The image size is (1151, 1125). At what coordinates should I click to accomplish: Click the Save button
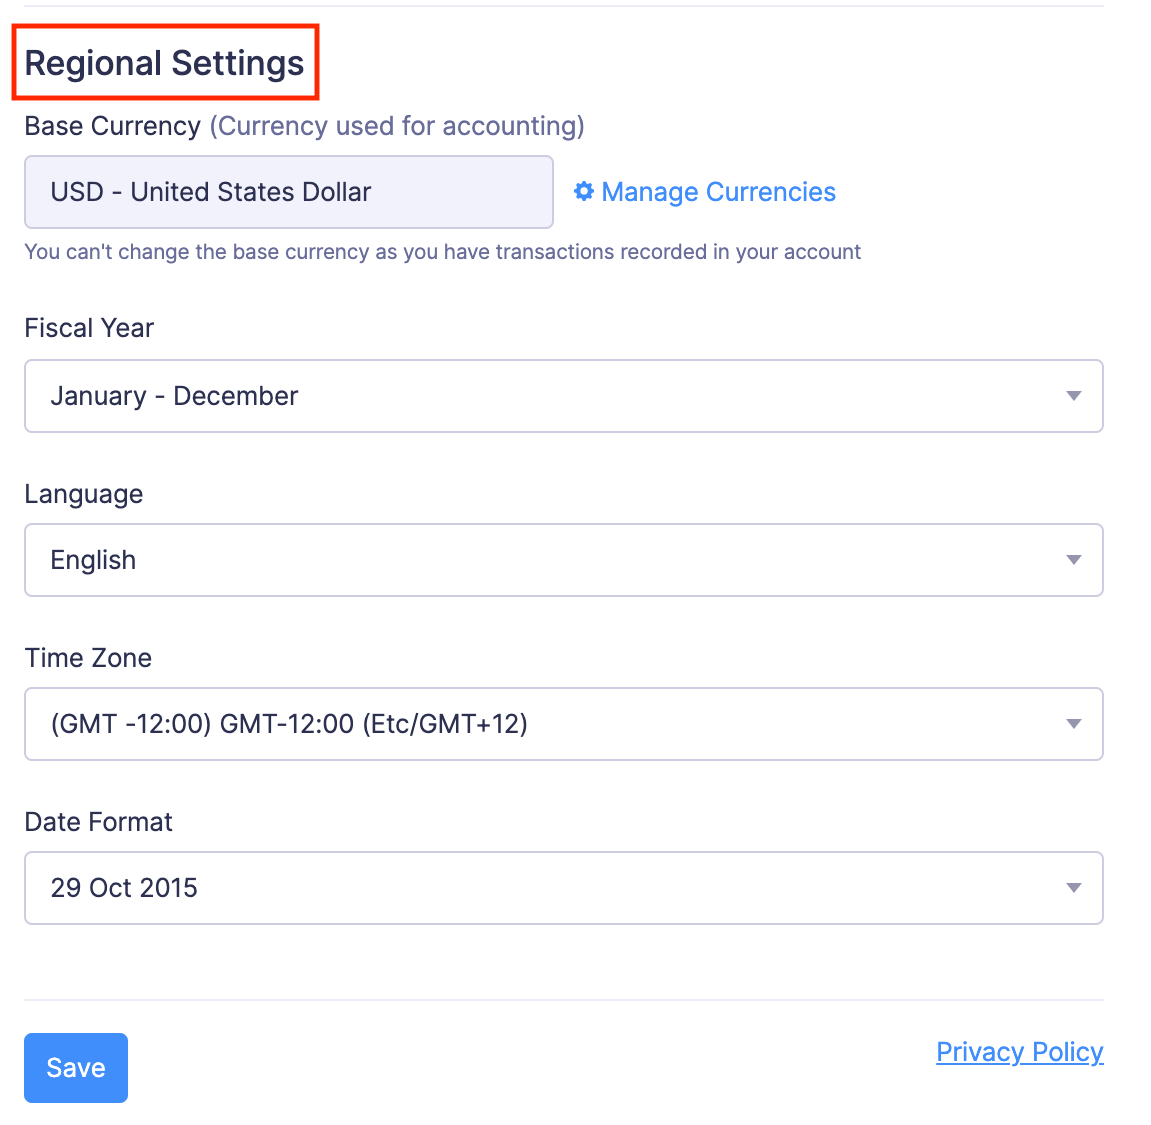75,1068
